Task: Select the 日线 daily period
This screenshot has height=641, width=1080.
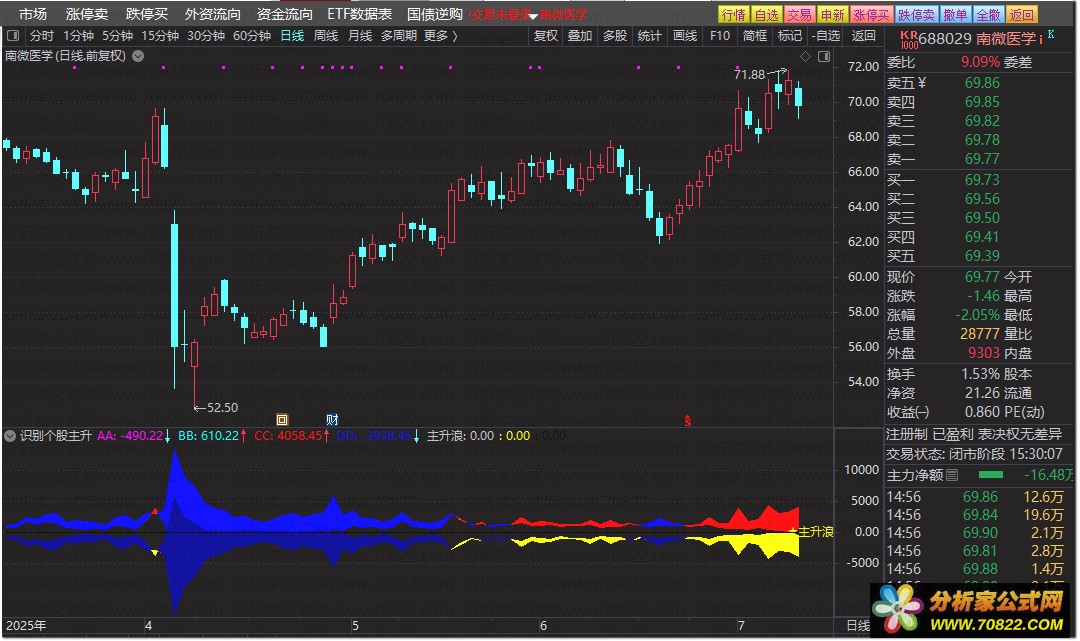Action: coord(292,35)
